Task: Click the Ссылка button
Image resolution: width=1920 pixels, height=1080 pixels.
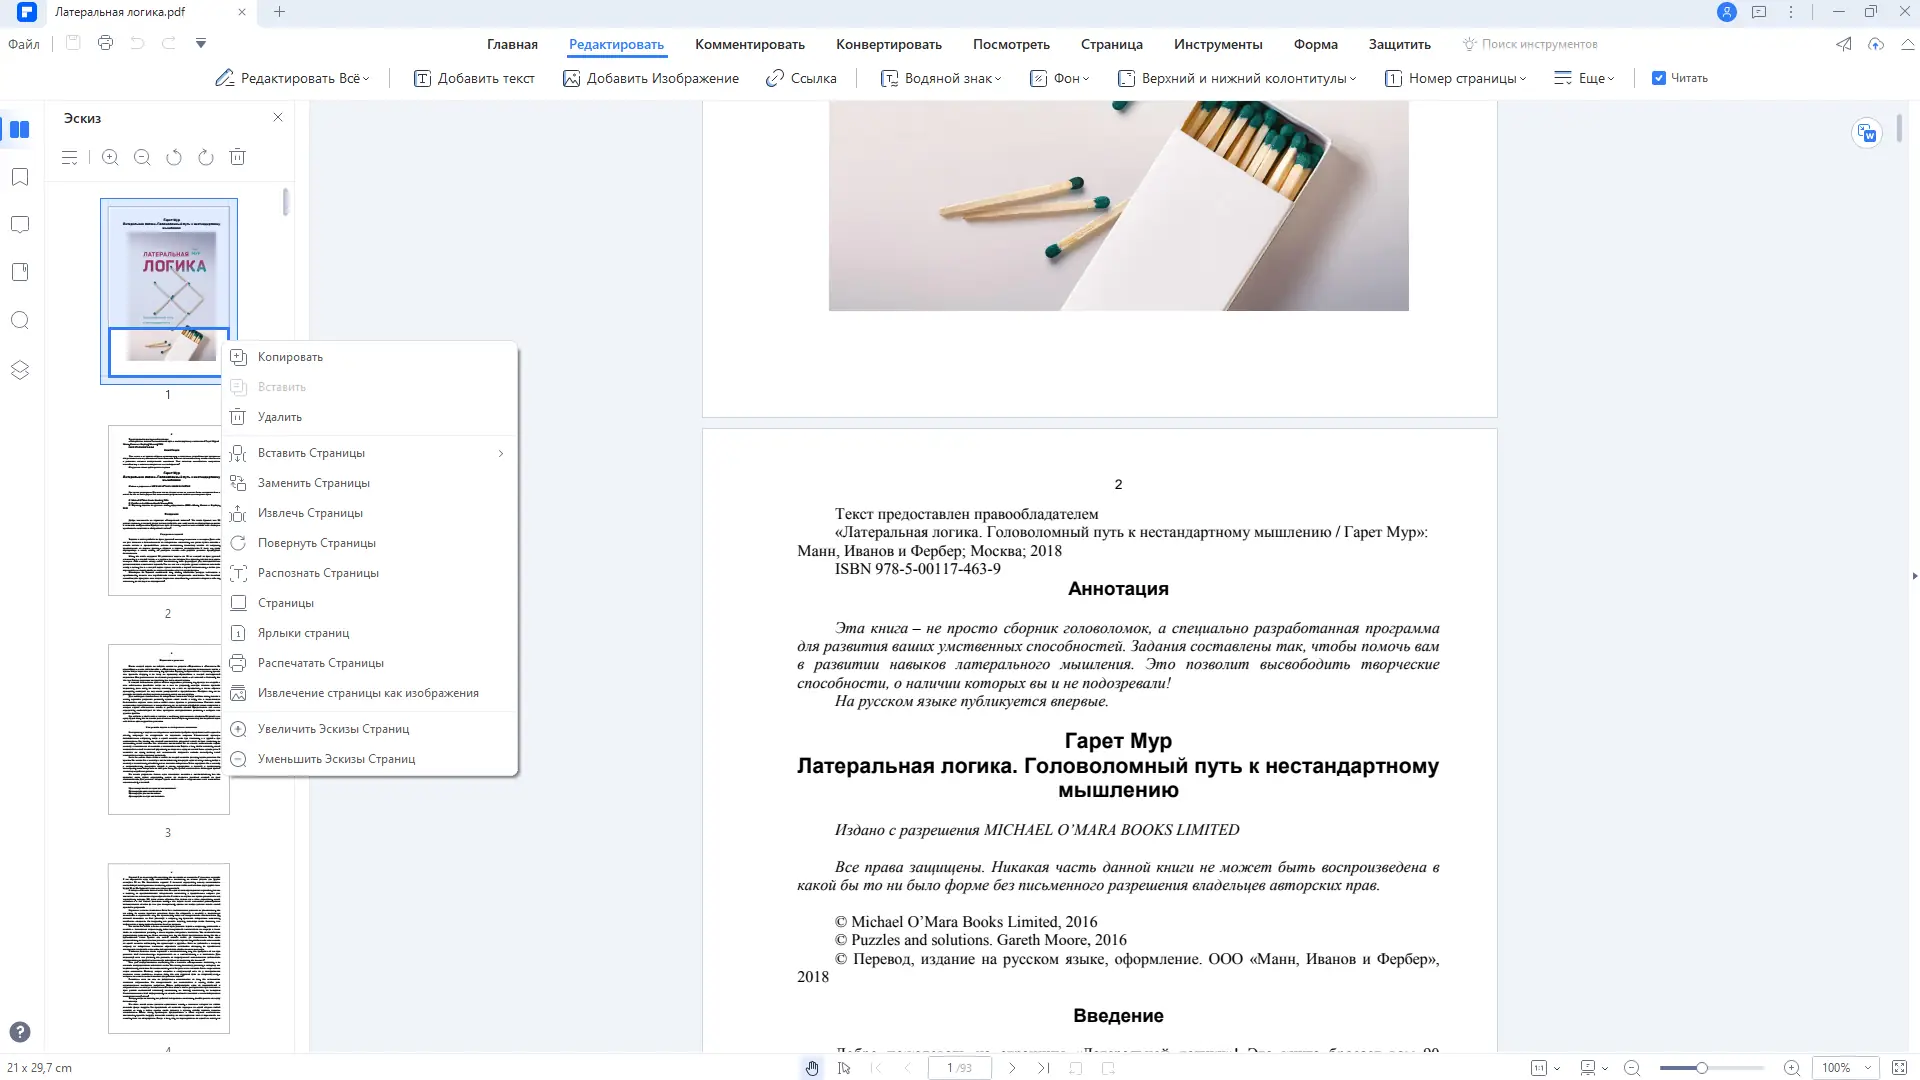Action: click(801, 78)
